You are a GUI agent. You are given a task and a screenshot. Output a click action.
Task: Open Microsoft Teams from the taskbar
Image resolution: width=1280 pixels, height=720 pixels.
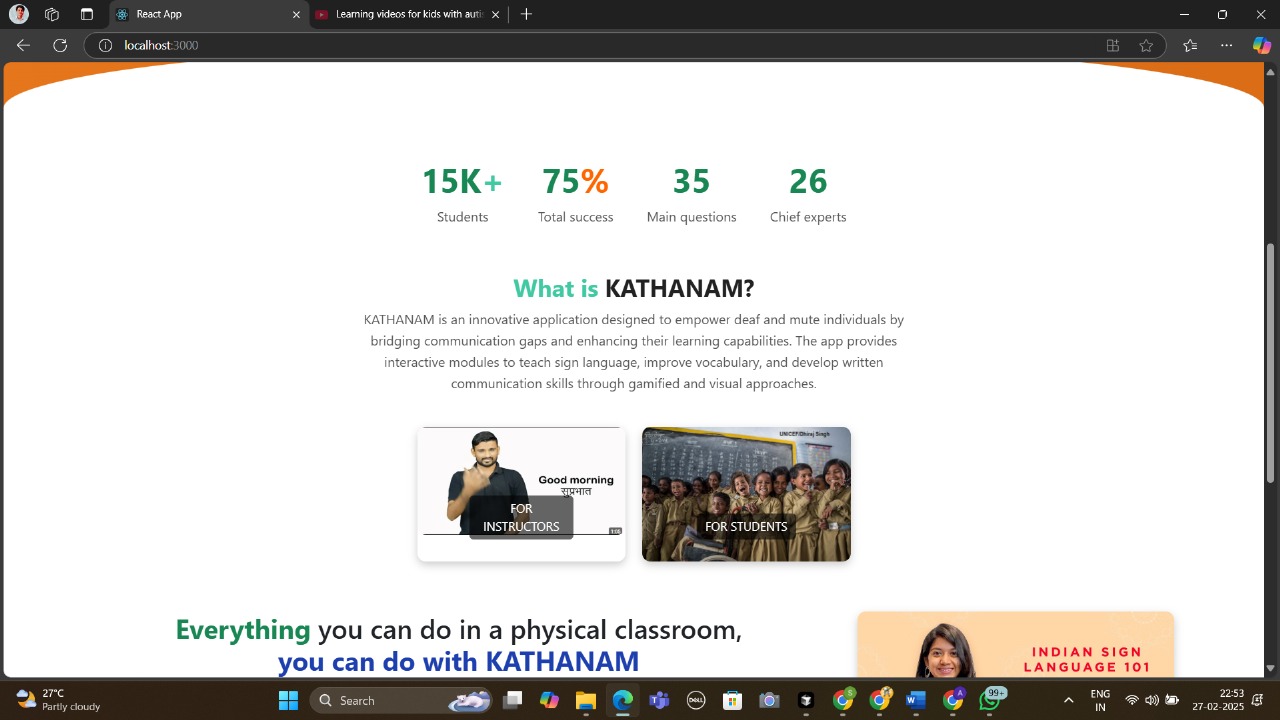659,700
